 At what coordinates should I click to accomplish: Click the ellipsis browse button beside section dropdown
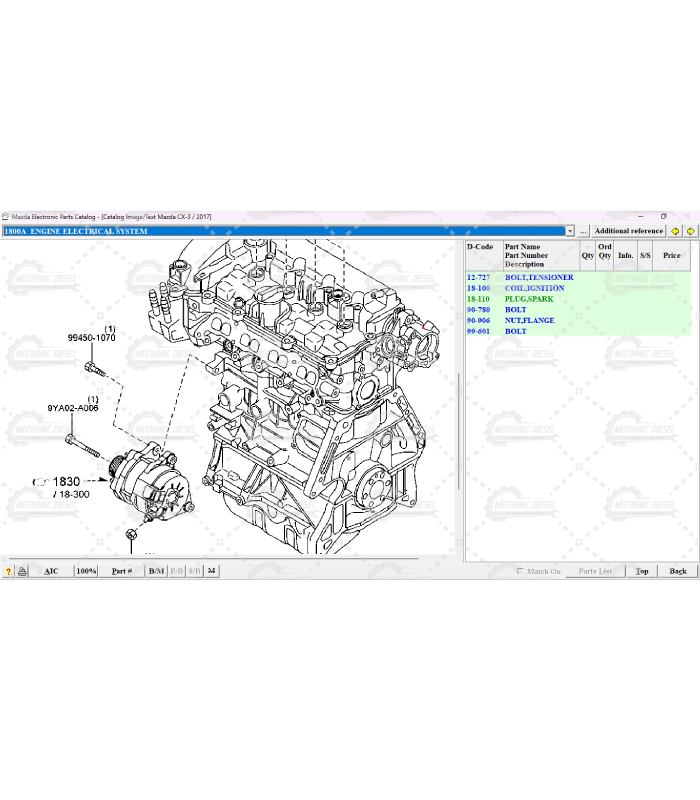[583, 231]
